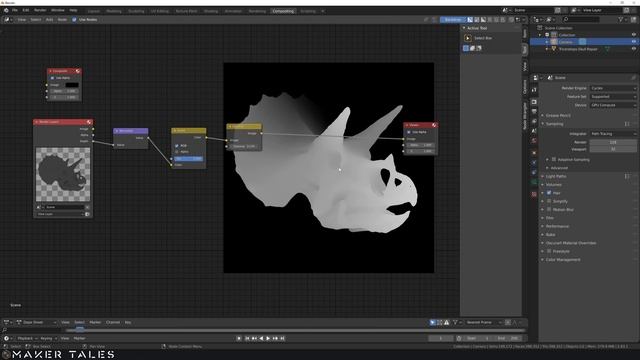Viewport: 640px width, 360px height.
Task: Click the new view layer icon beside View Layer
Action: point(626,10)
